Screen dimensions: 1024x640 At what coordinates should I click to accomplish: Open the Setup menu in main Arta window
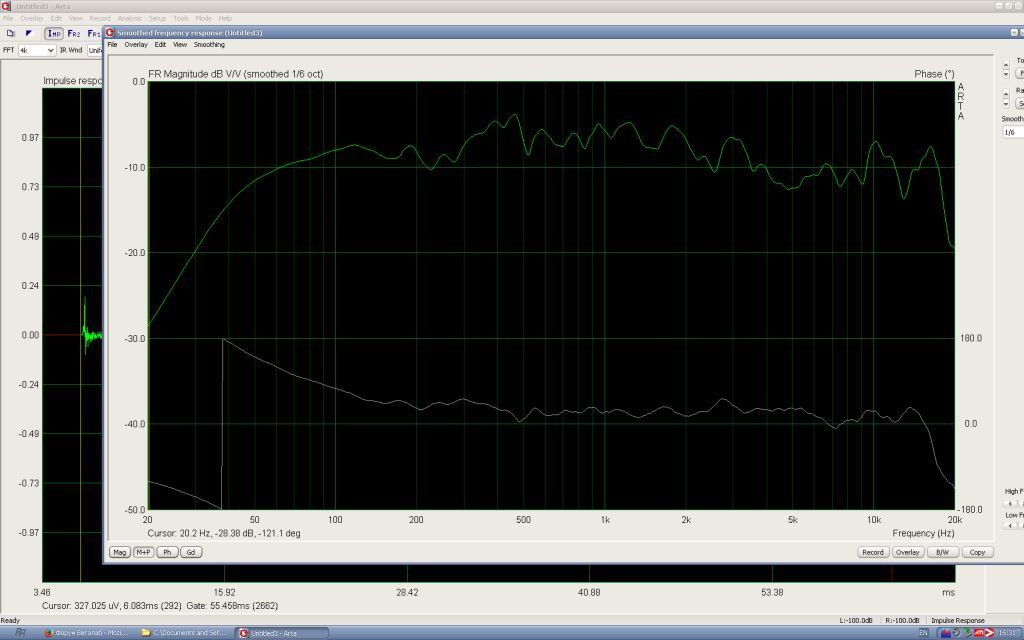click(157, 18)
